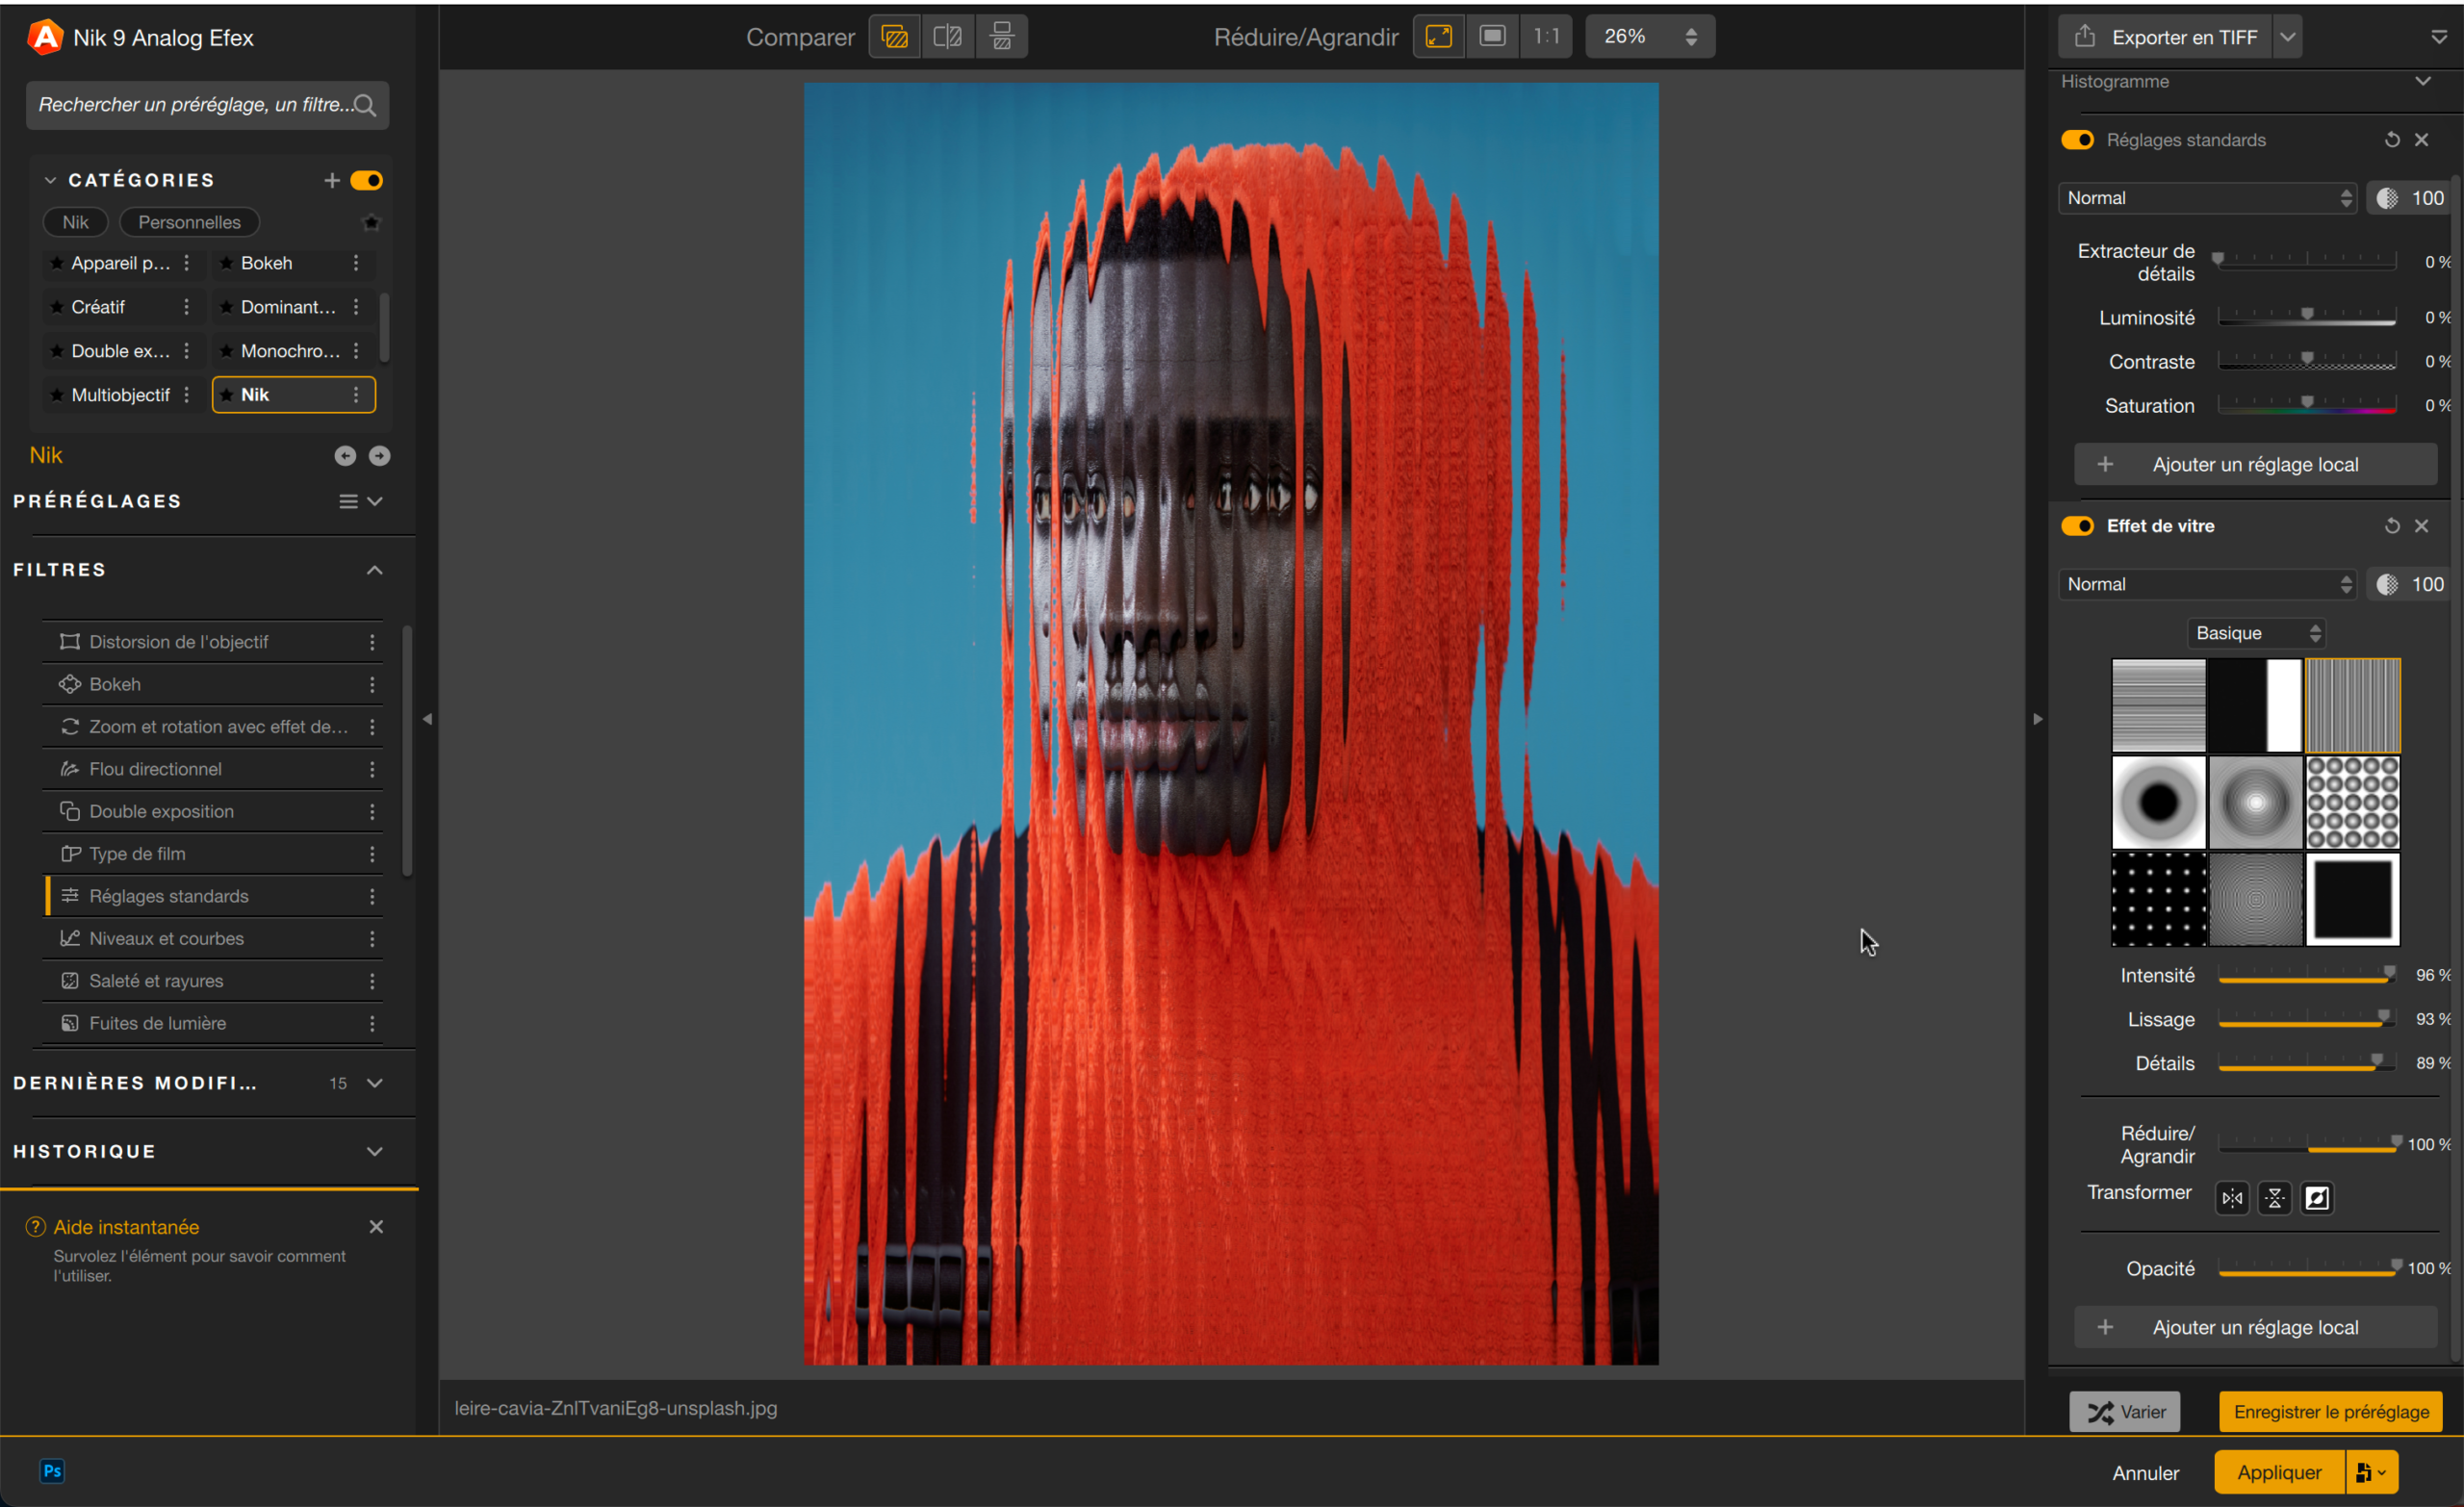
Task: Select the fit-to-screen zoom icon
Action: pyautogui.click(x=1438, y=37)
